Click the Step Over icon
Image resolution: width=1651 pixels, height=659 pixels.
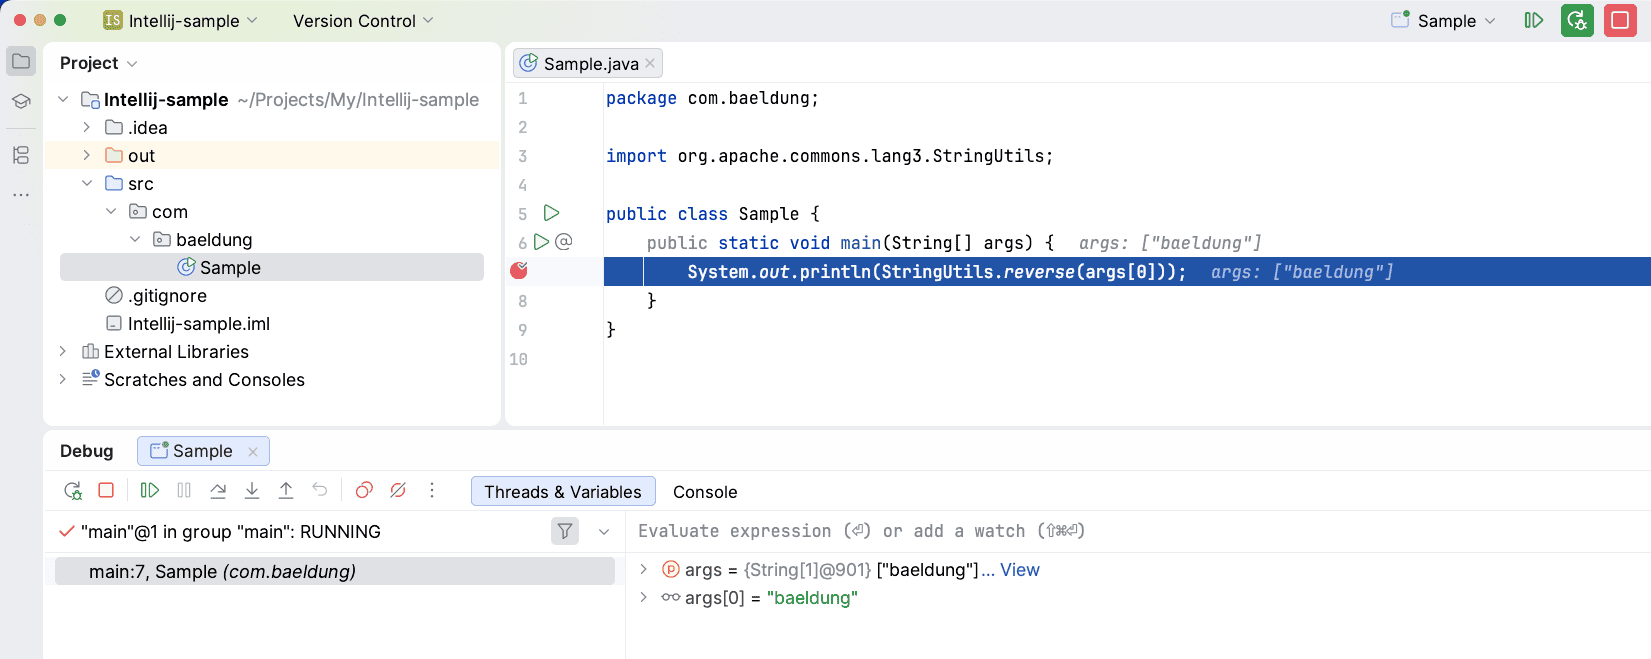coord(218,490)
